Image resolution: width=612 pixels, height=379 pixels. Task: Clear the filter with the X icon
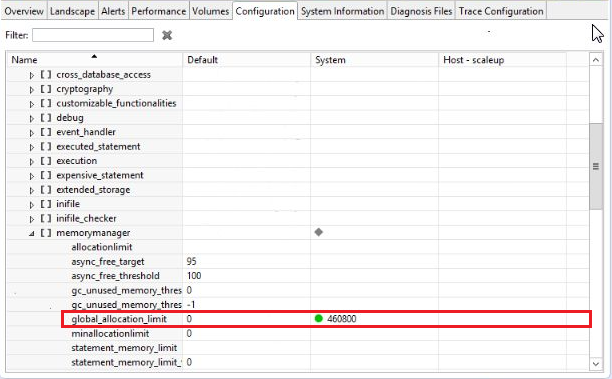click(167, 35)
